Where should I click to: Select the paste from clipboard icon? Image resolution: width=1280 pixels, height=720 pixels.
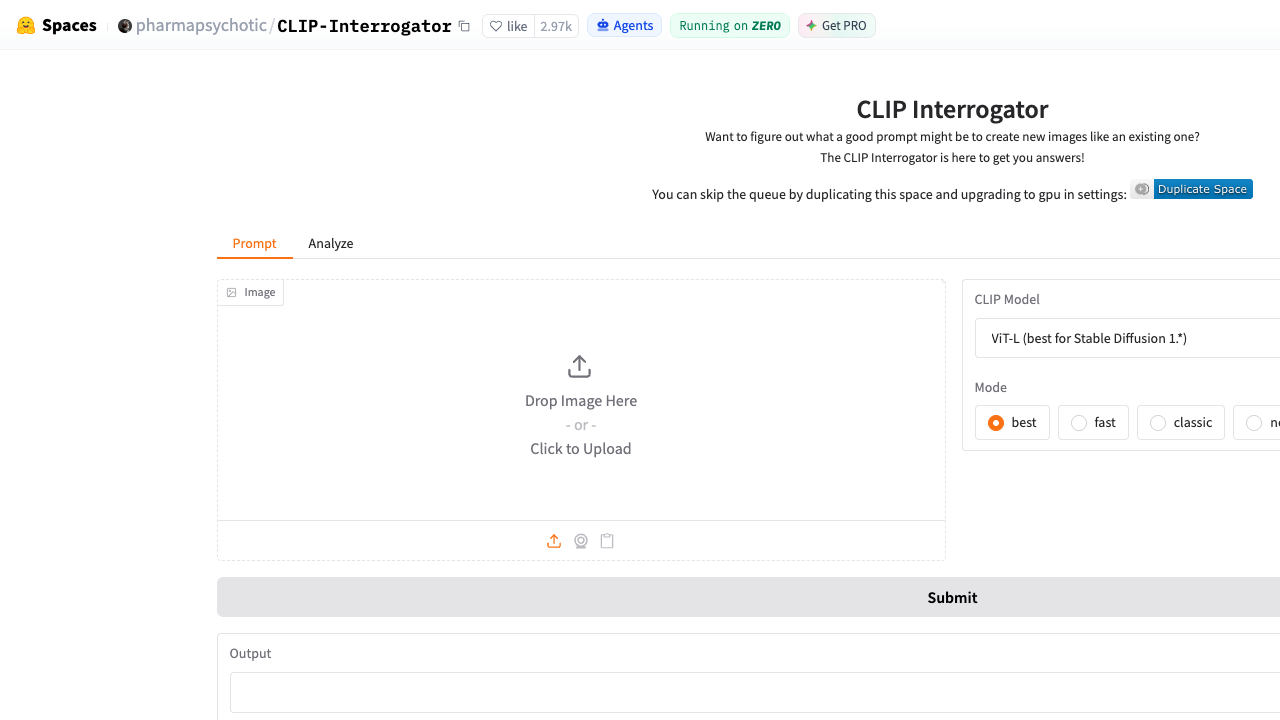click(607, 541)
